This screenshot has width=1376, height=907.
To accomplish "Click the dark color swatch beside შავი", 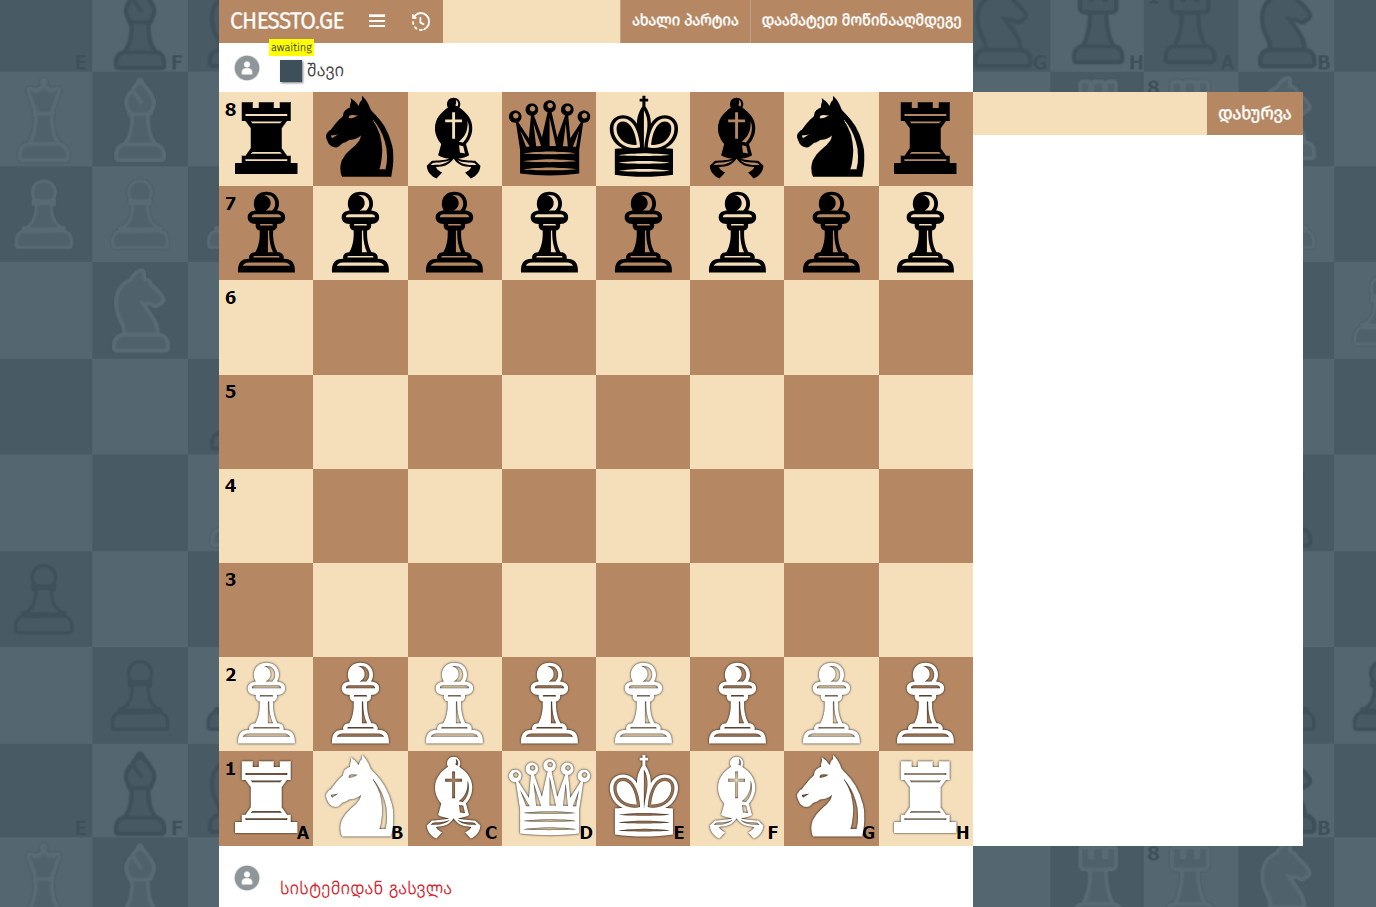I will (291, 71).
